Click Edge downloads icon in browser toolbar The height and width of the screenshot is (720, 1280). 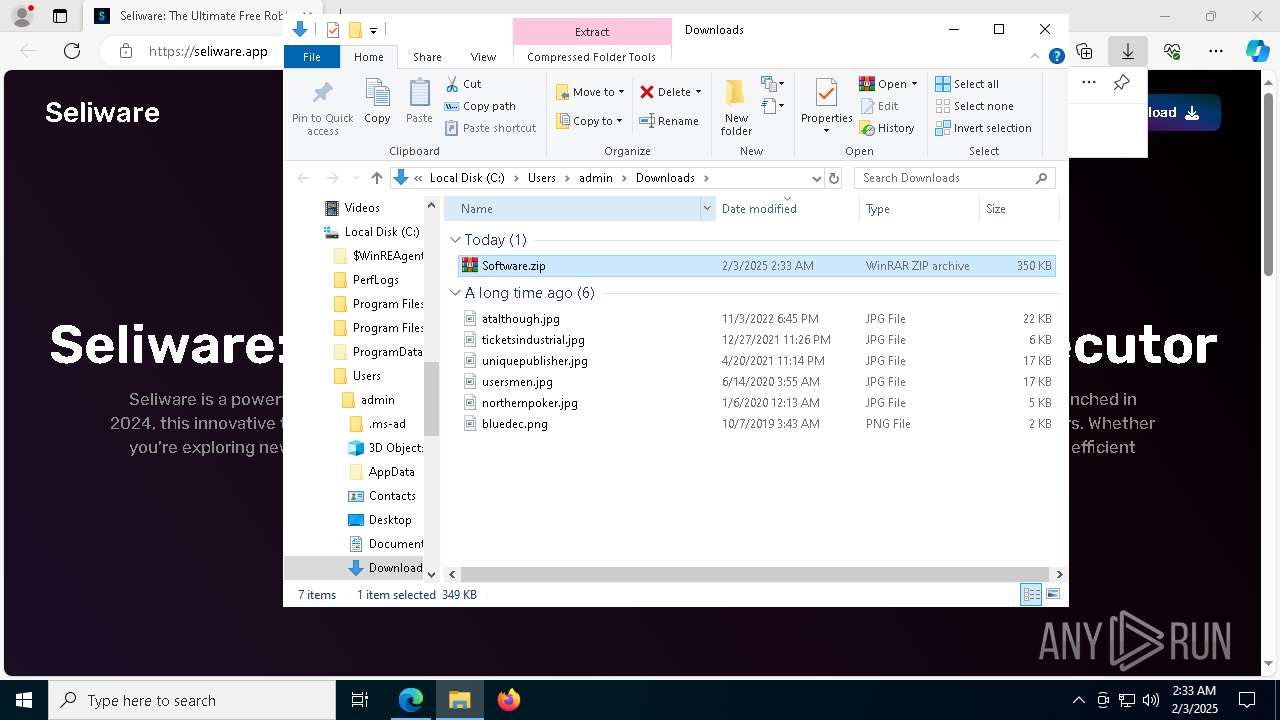click(1128, 51)
